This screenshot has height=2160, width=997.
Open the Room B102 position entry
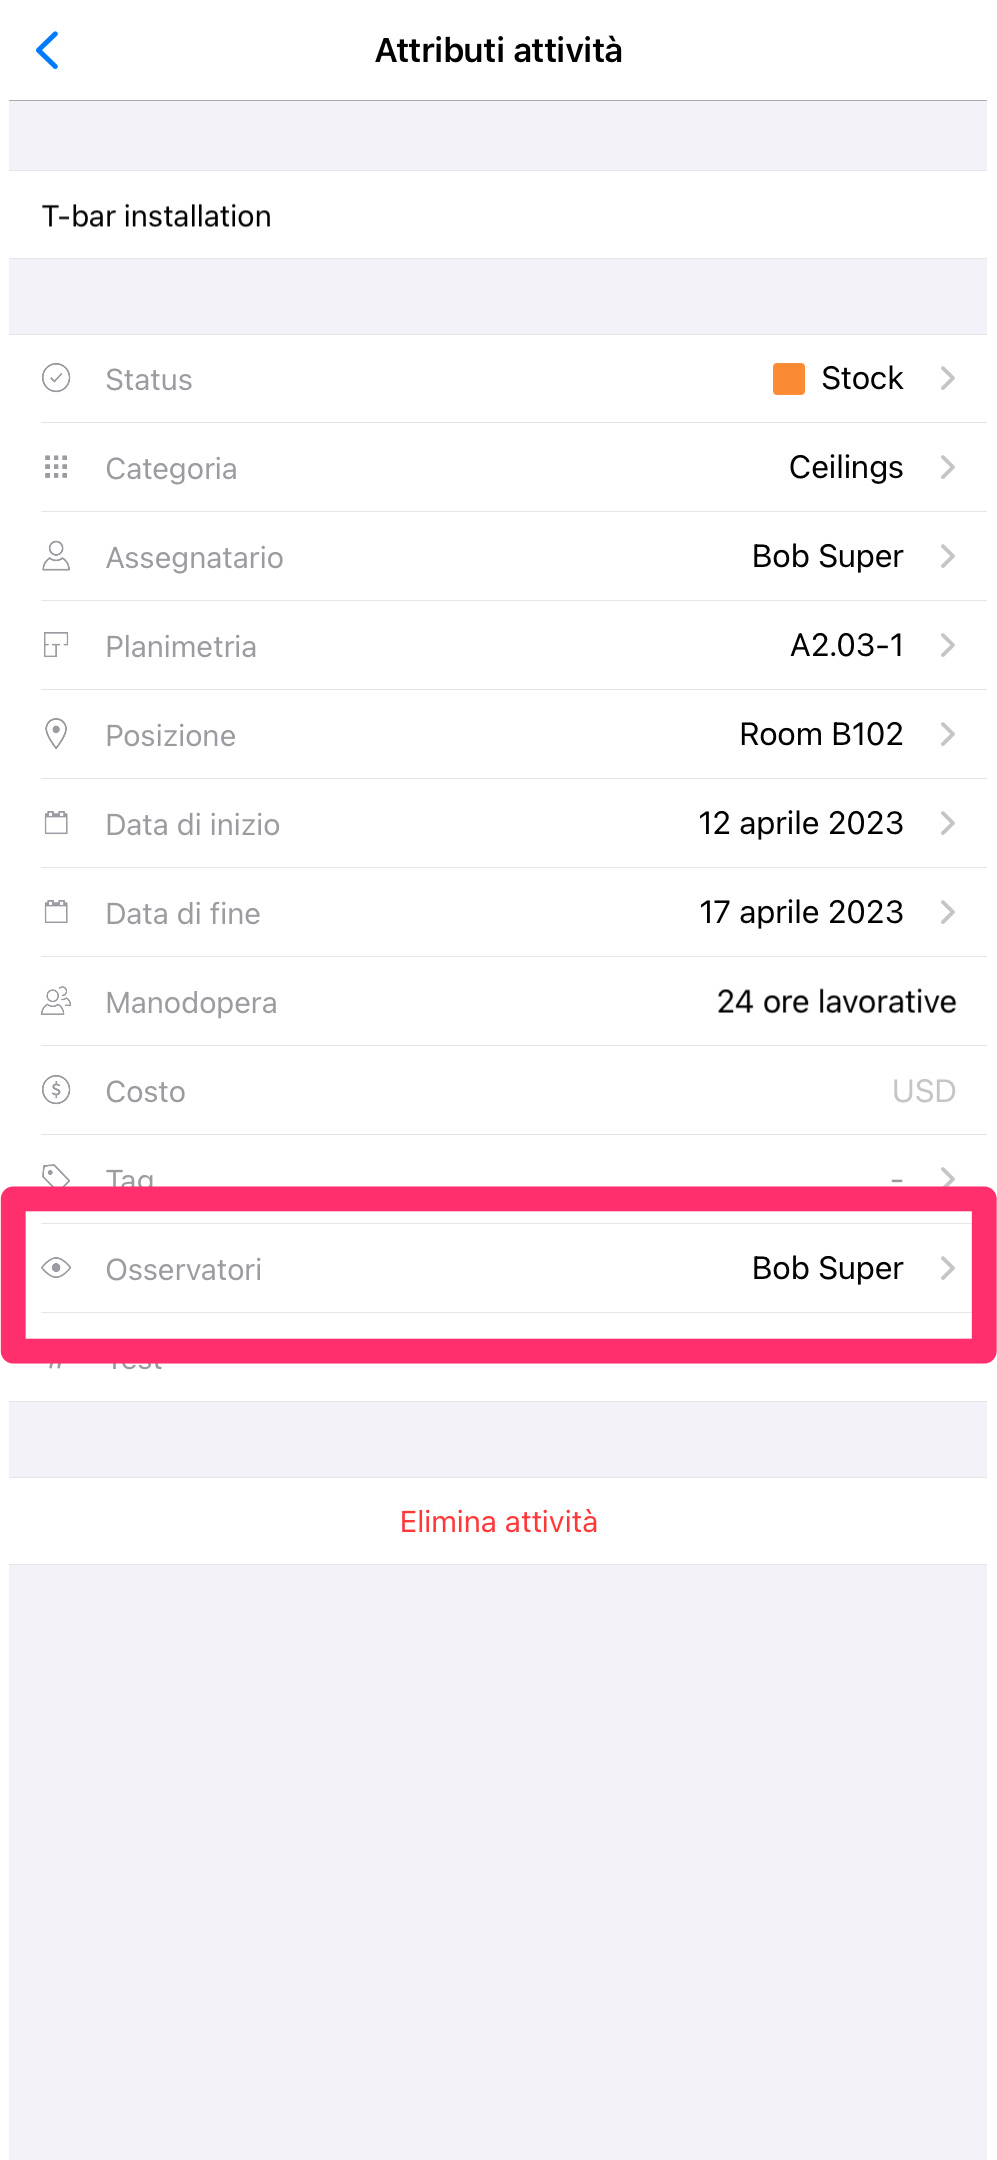(x=821, y=734)
